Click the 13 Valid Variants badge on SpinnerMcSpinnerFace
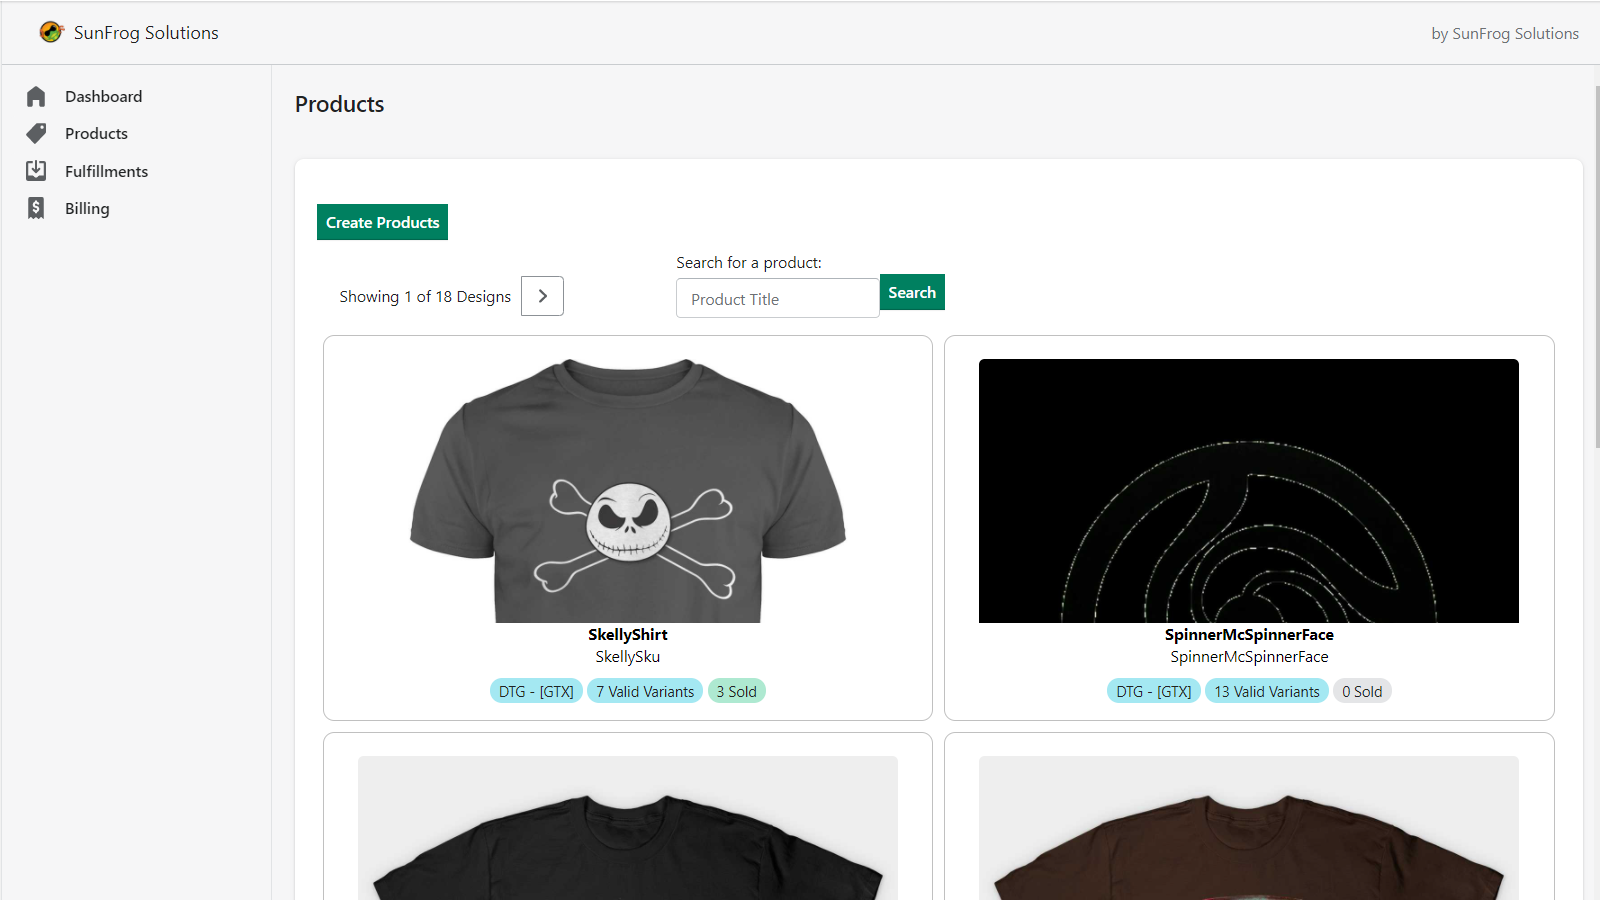This screenshot has width=1600, height=900. pos(1266,690)
